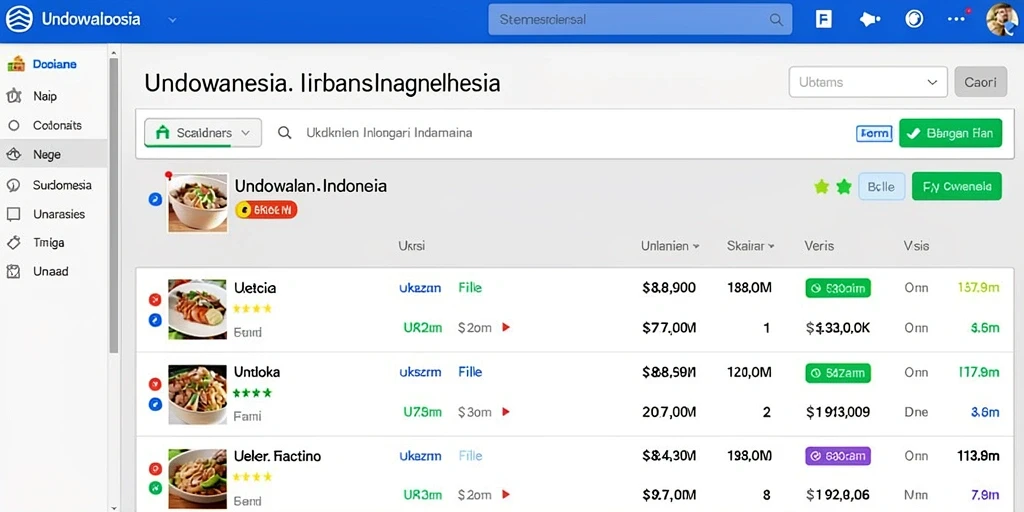Click the red arrow in Ueler. Fiactino row

[x=505, y=495]
